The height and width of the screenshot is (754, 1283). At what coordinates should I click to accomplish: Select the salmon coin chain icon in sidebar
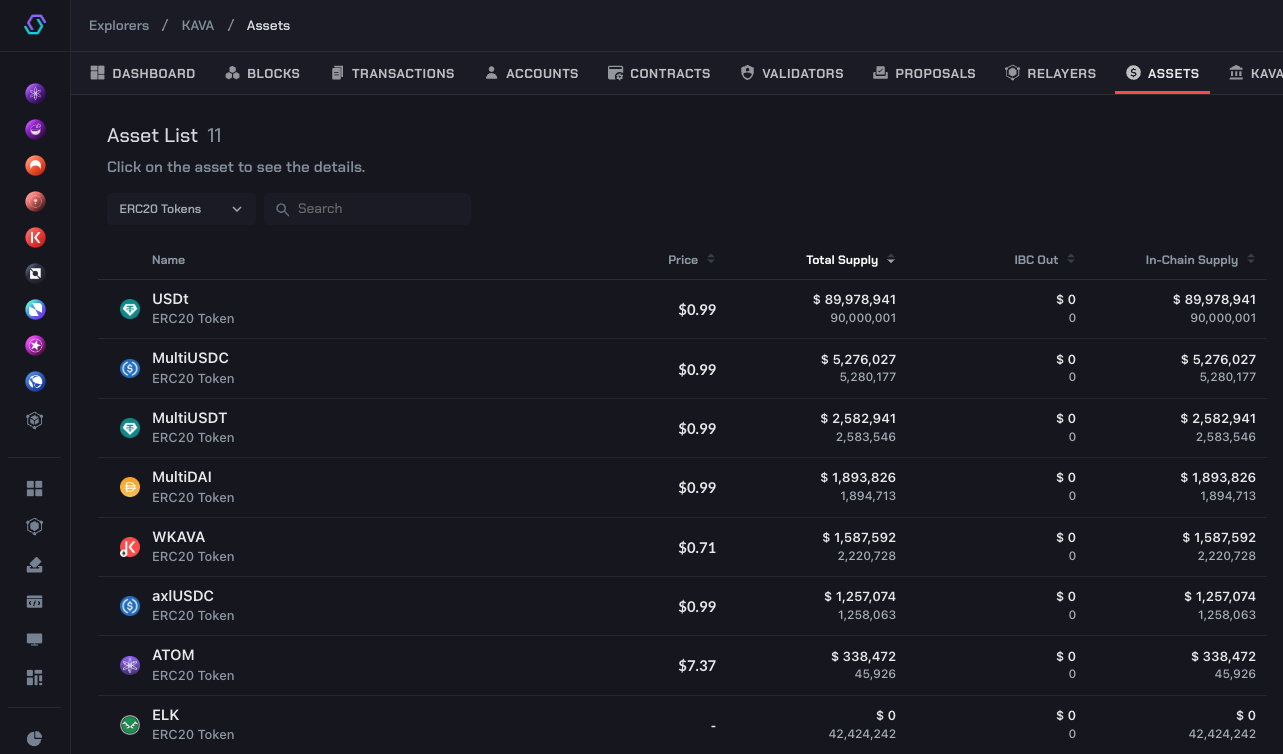click(35, 201)
